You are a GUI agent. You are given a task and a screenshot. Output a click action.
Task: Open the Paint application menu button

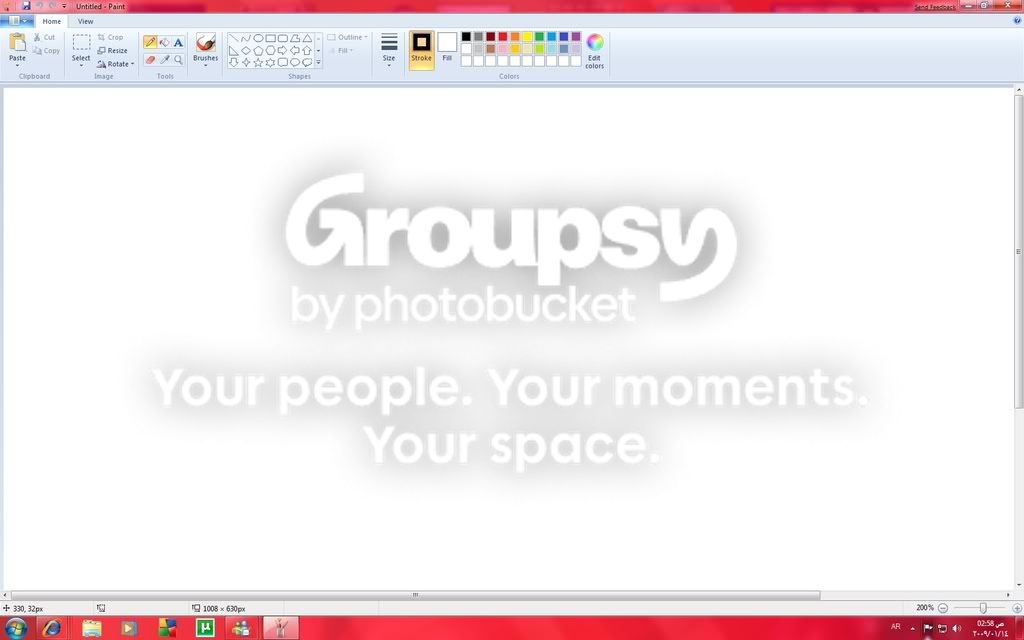tap(16, 21)
